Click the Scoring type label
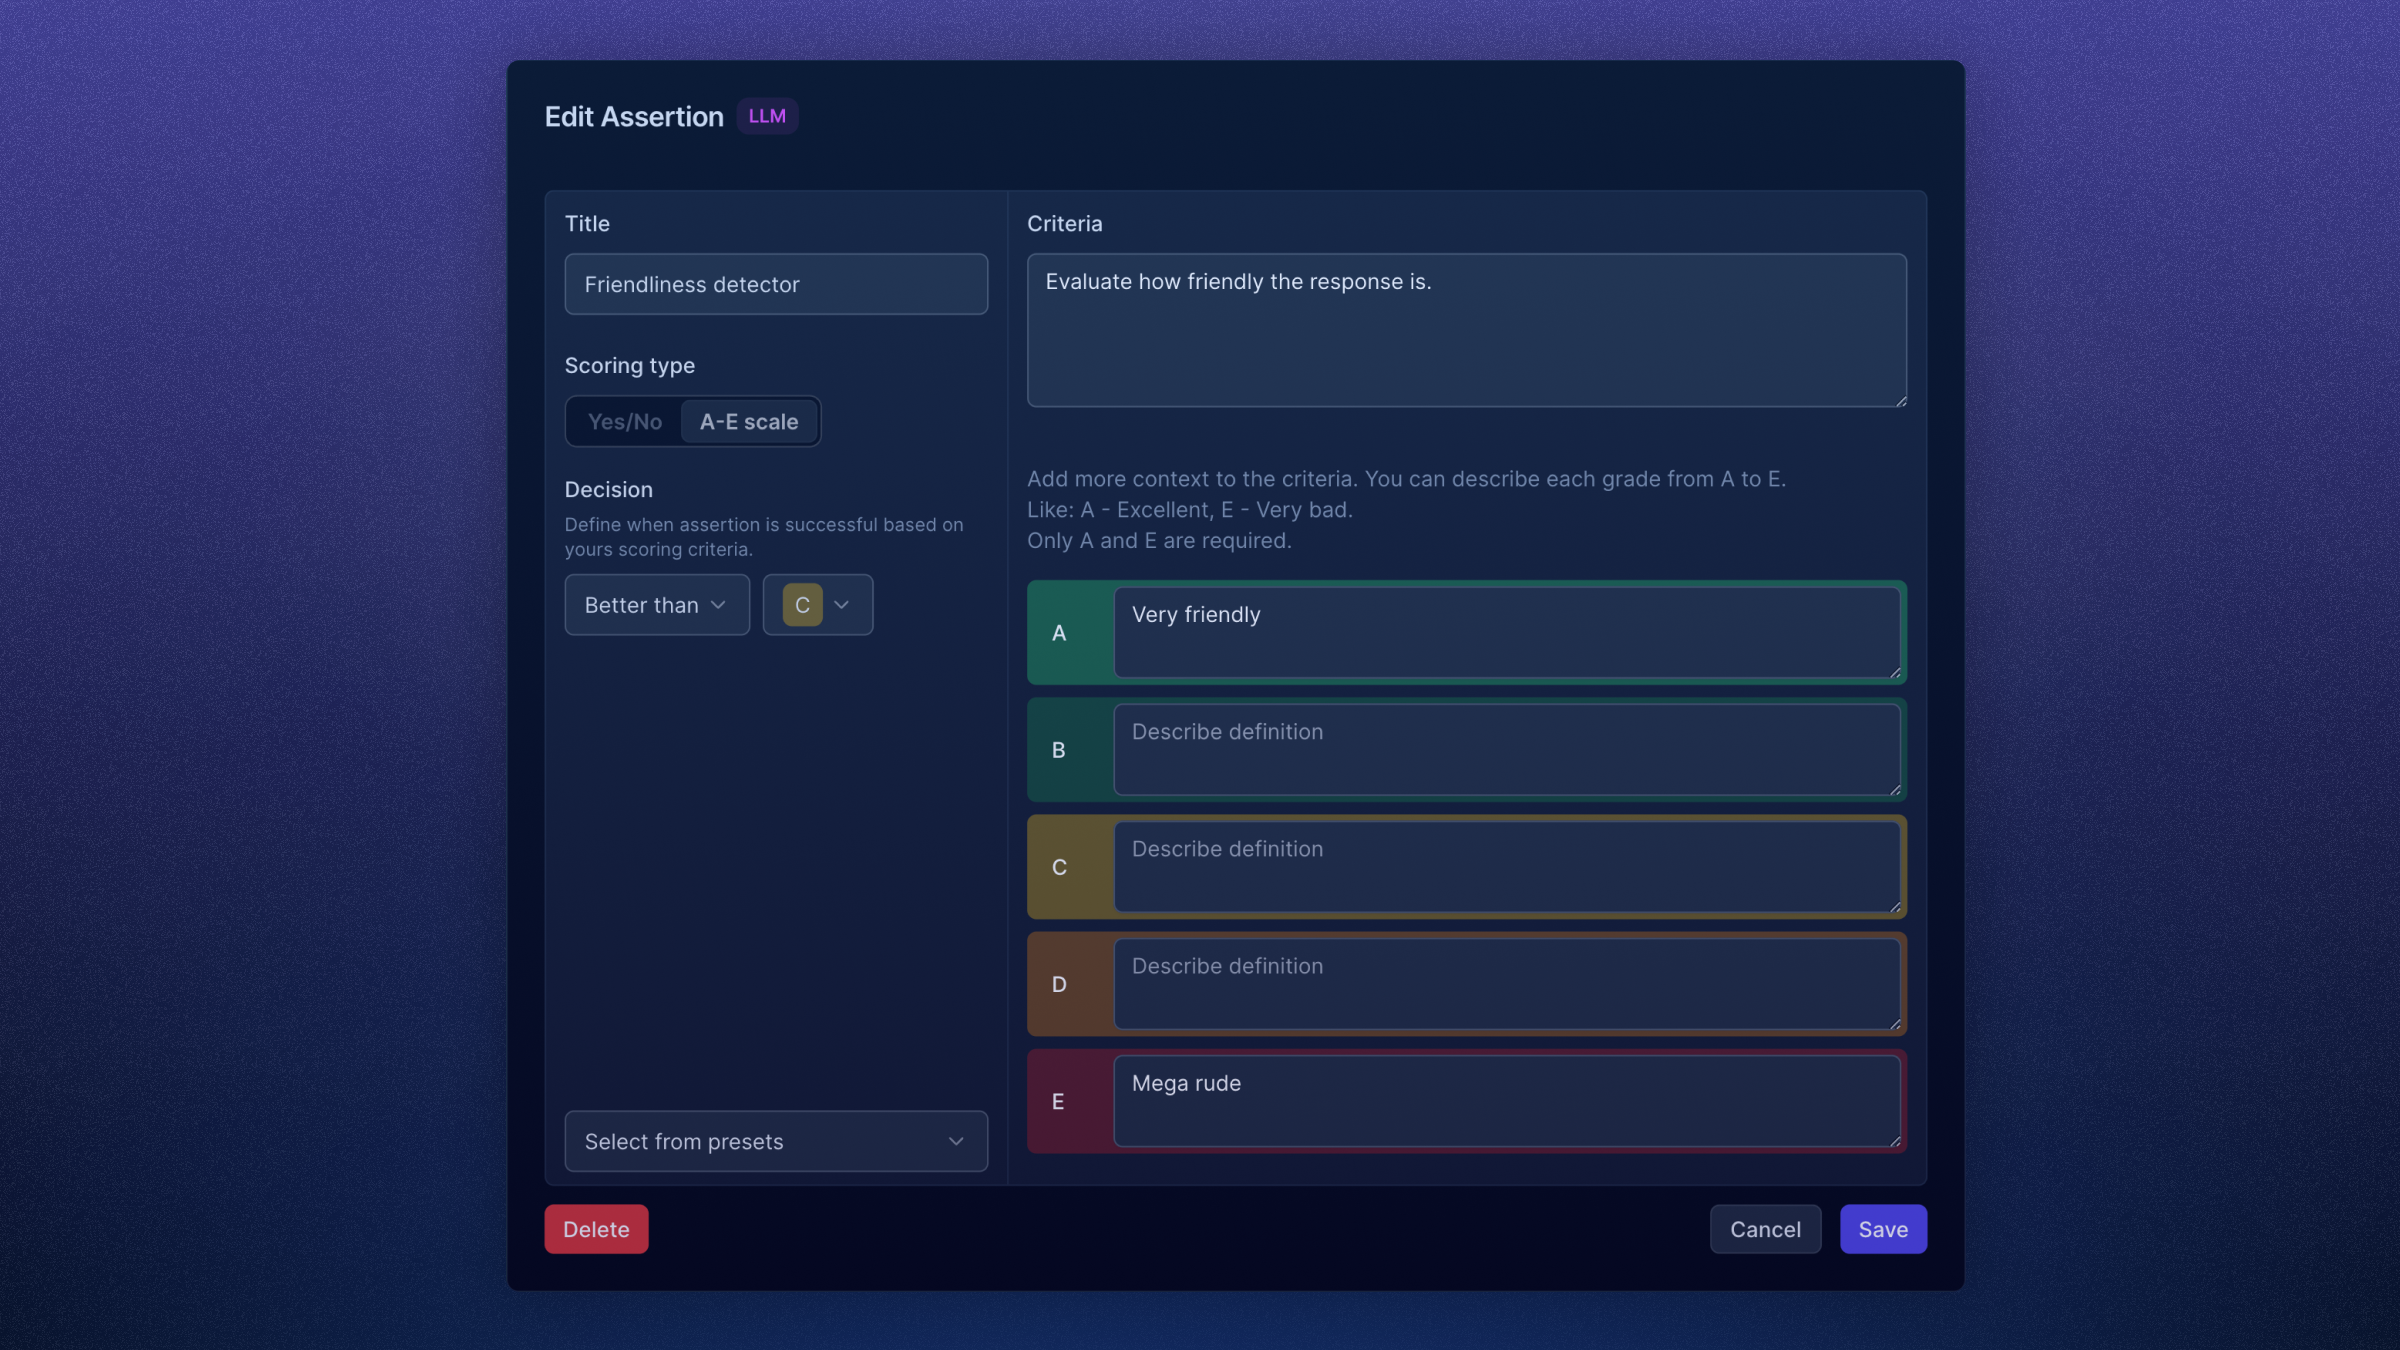This screenshot has width=2400, height=1350. pyautogui.click(x=630, y=365)
